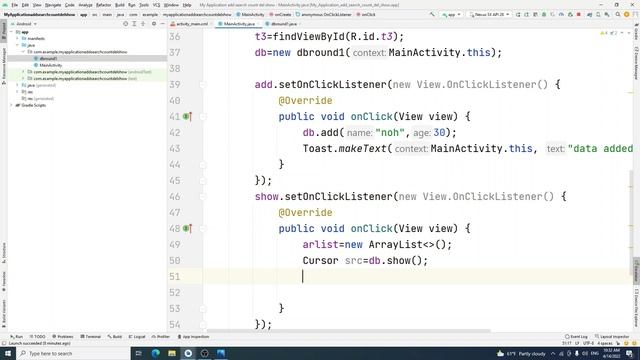Open the Refactor menu
The height and width of the screenshot is (360, 640).
(x=103, y=5)
